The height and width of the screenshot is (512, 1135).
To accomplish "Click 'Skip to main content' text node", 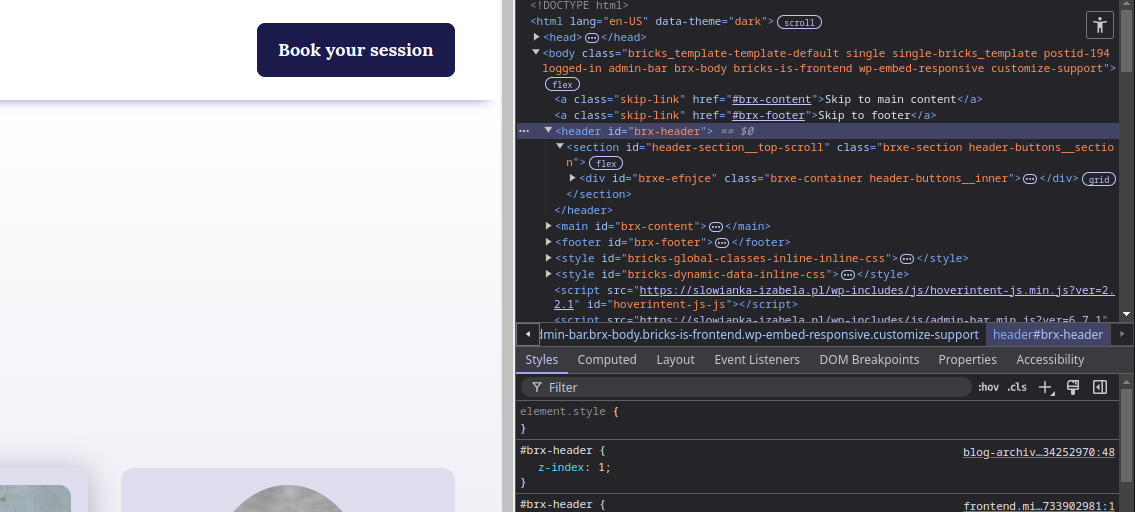I will click(891, 100).
